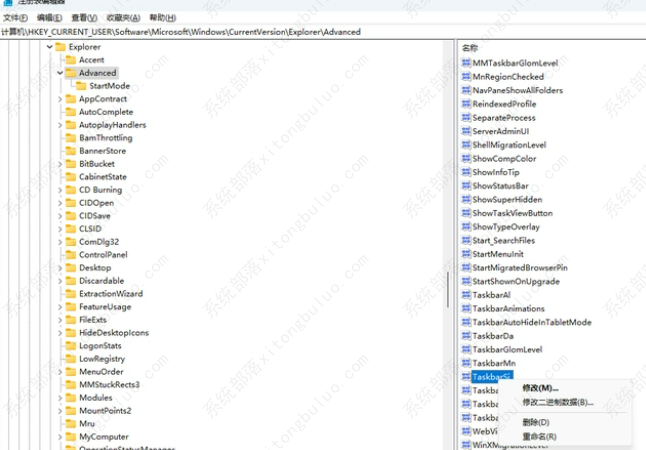Screen dimensions: 646x450
Task: Select the CabinetState folder icon
Action: pos(71,177)
